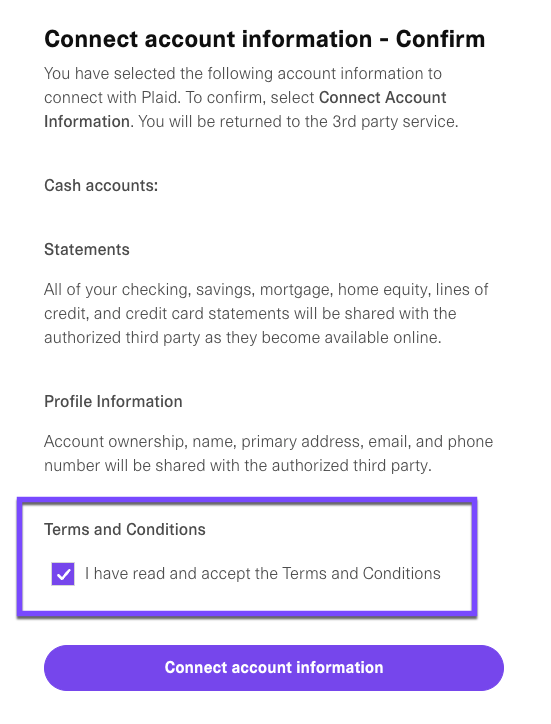Viewport: 551px width, 724px height.
Task: Select the words 'Terms and Conditions' in checkbox label
Action: (x=361, y=573)
